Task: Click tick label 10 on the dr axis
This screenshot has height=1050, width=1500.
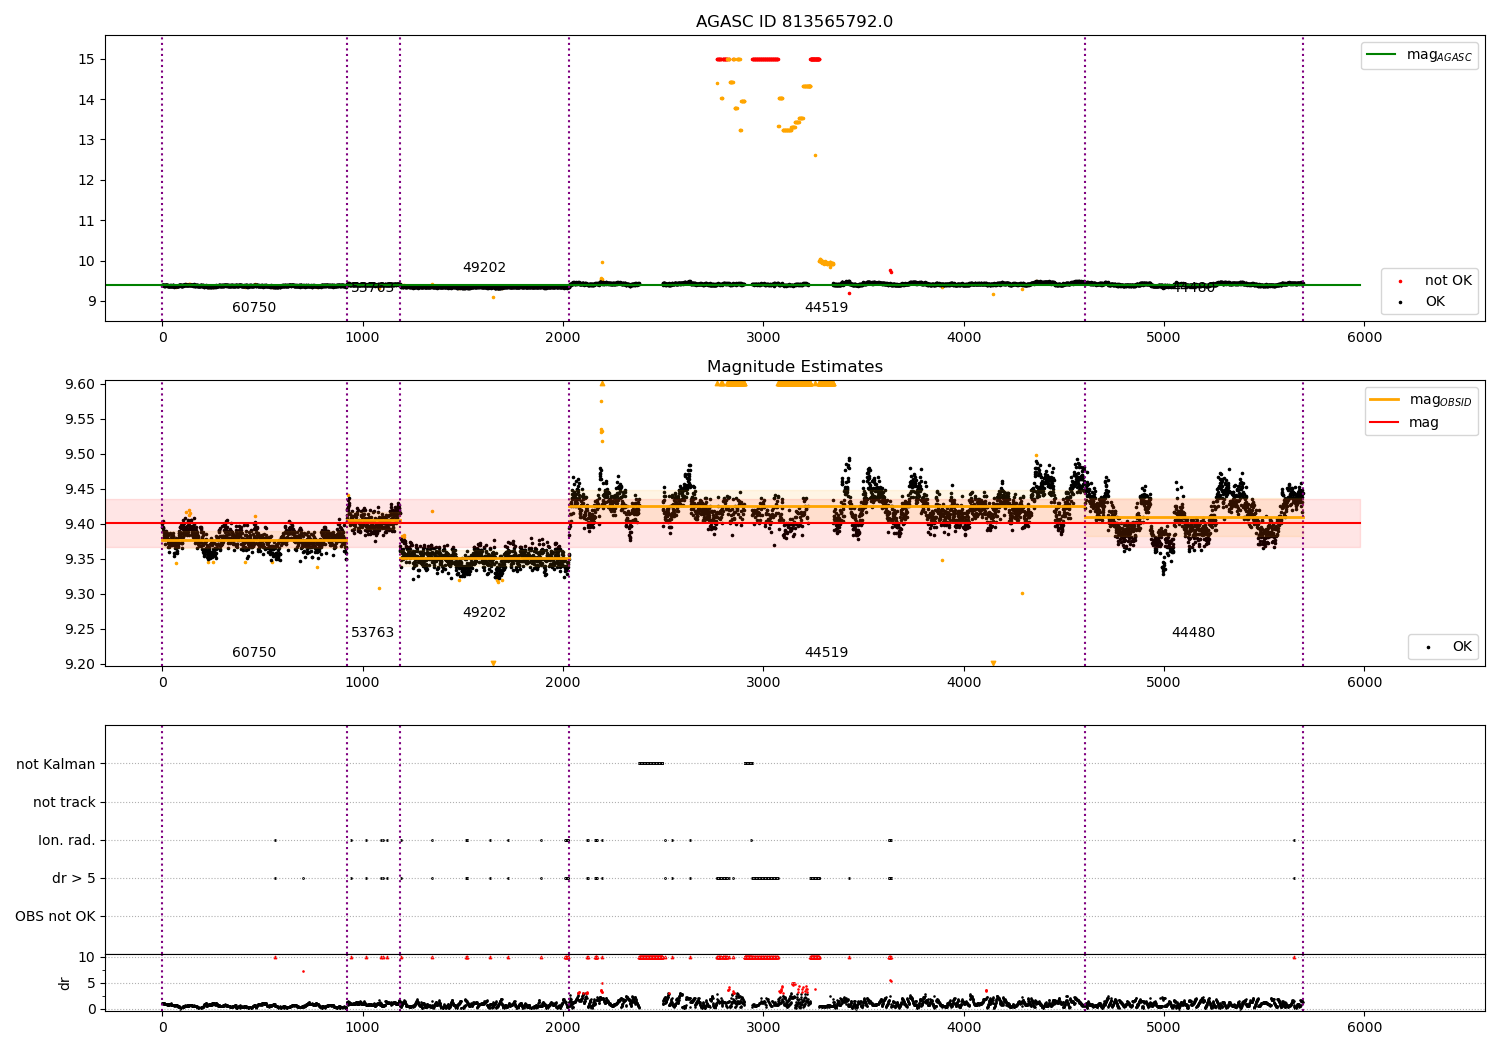Action: click(x=86, y=957)
